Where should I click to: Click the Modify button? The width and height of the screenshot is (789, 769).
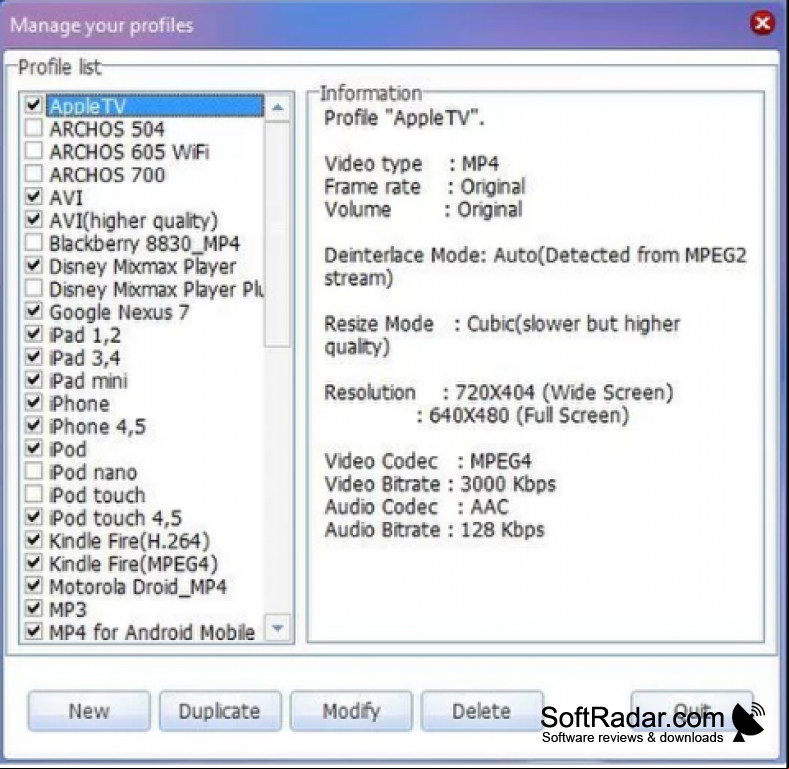pos(351,711)
